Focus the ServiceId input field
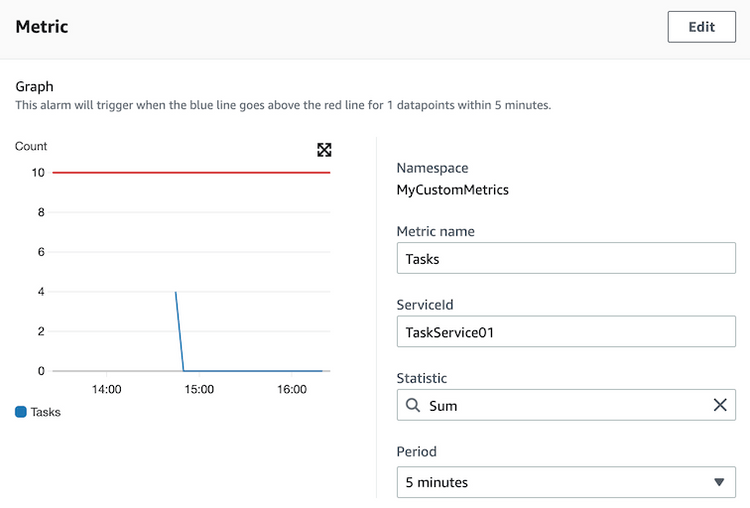 click(x=566, y=331)
